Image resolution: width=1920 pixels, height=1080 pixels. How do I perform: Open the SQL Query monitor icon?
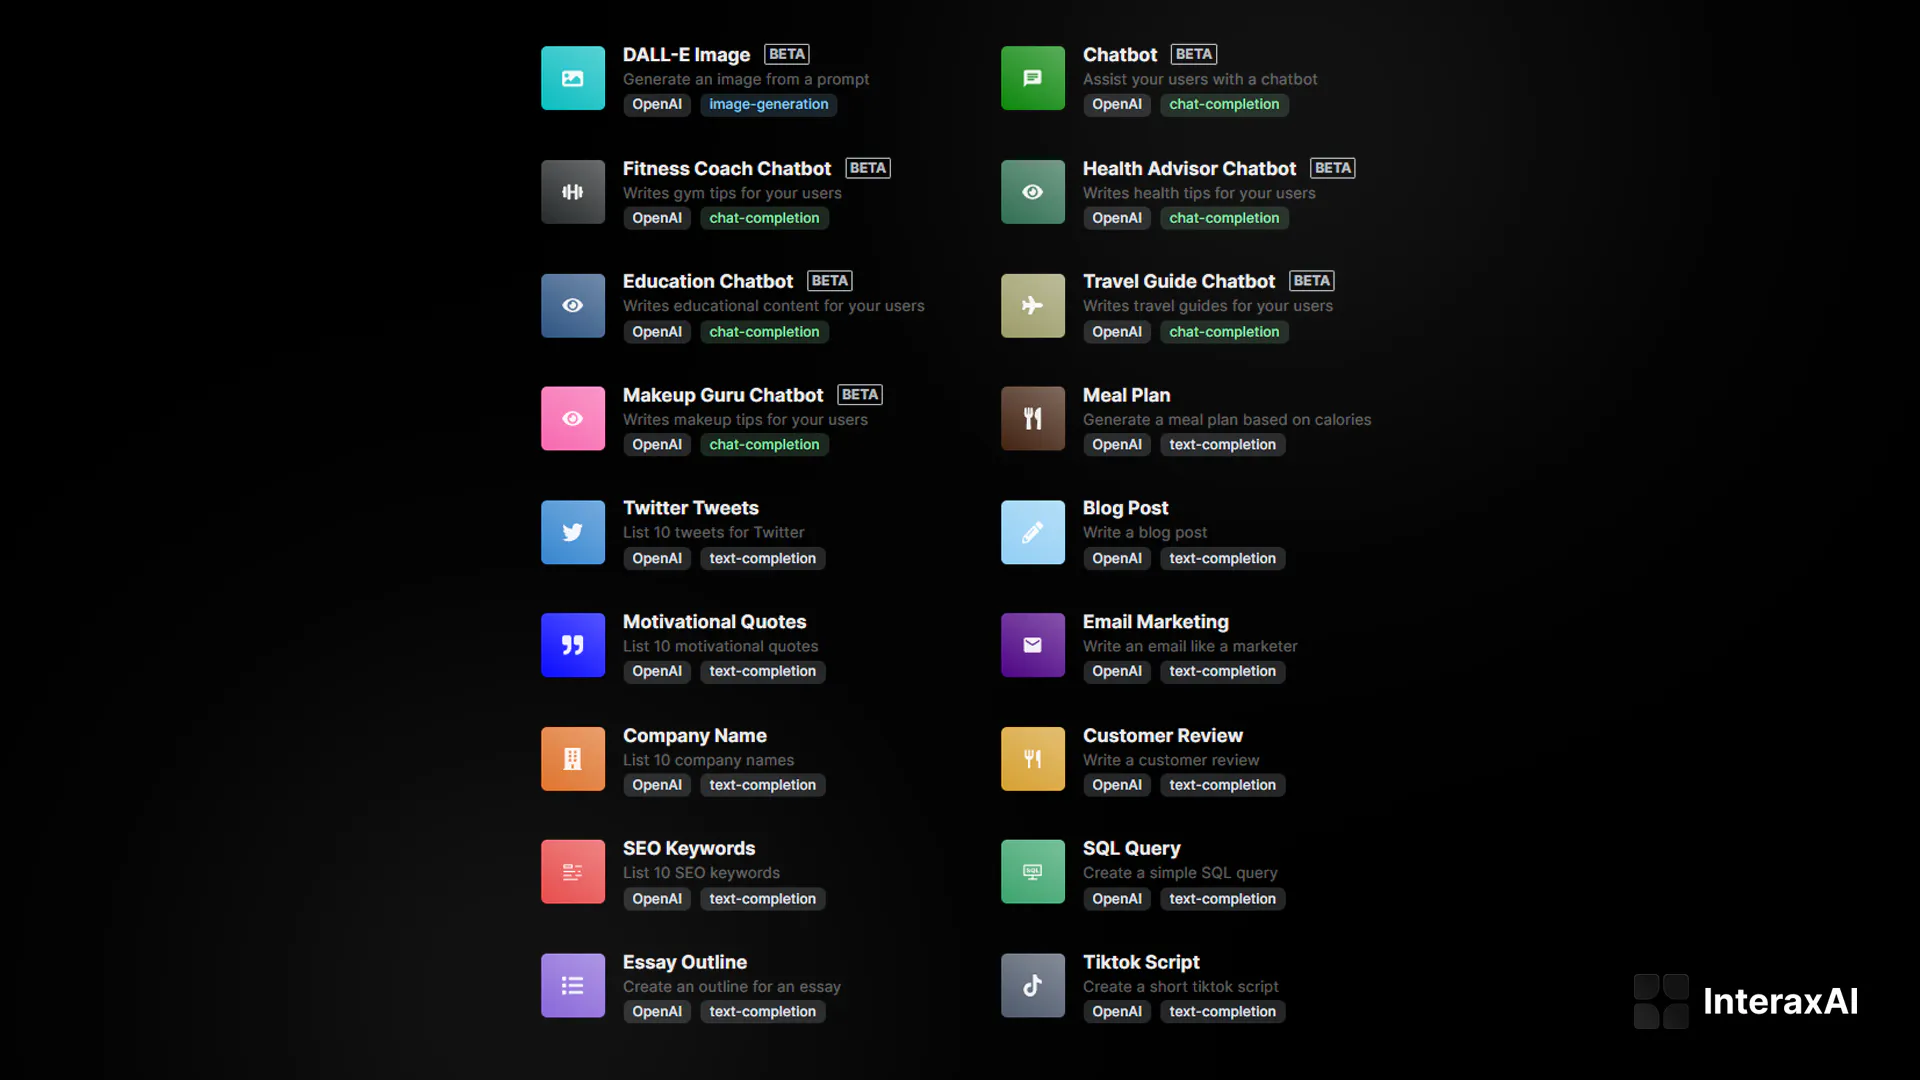[1033, 873]
